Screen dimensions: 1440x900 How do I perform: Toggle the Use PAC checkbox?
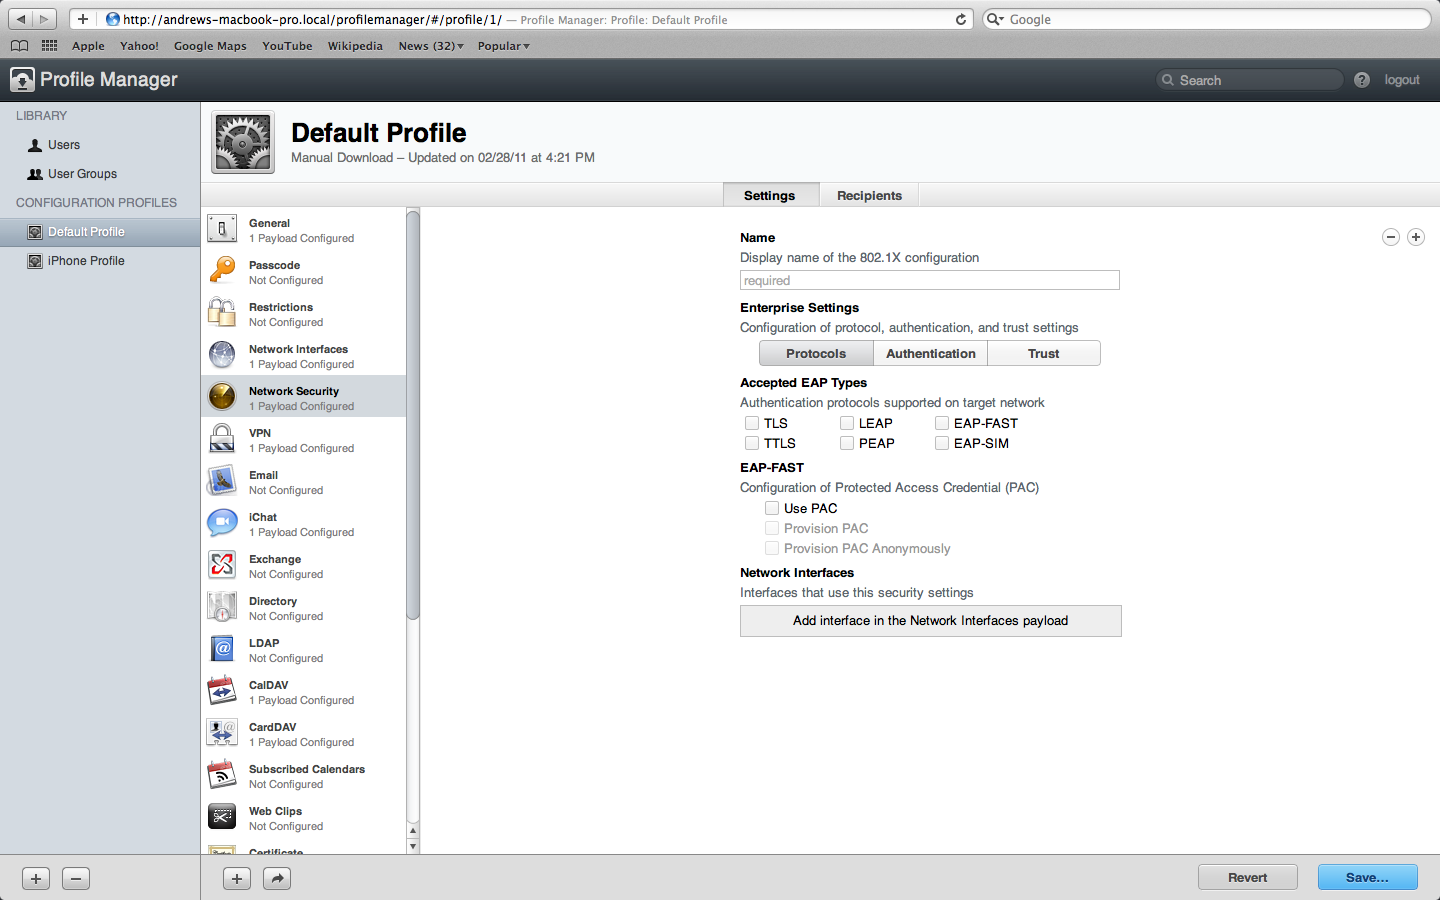click(x=772, y=508)
